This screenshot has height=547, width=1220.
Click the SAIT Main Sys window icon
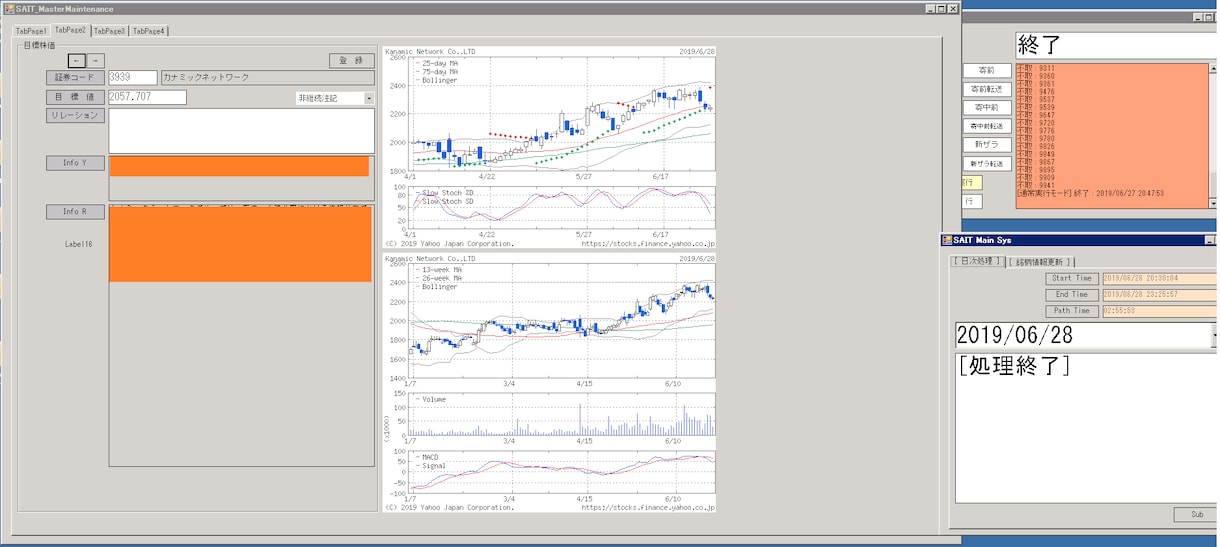coord(947,240)
